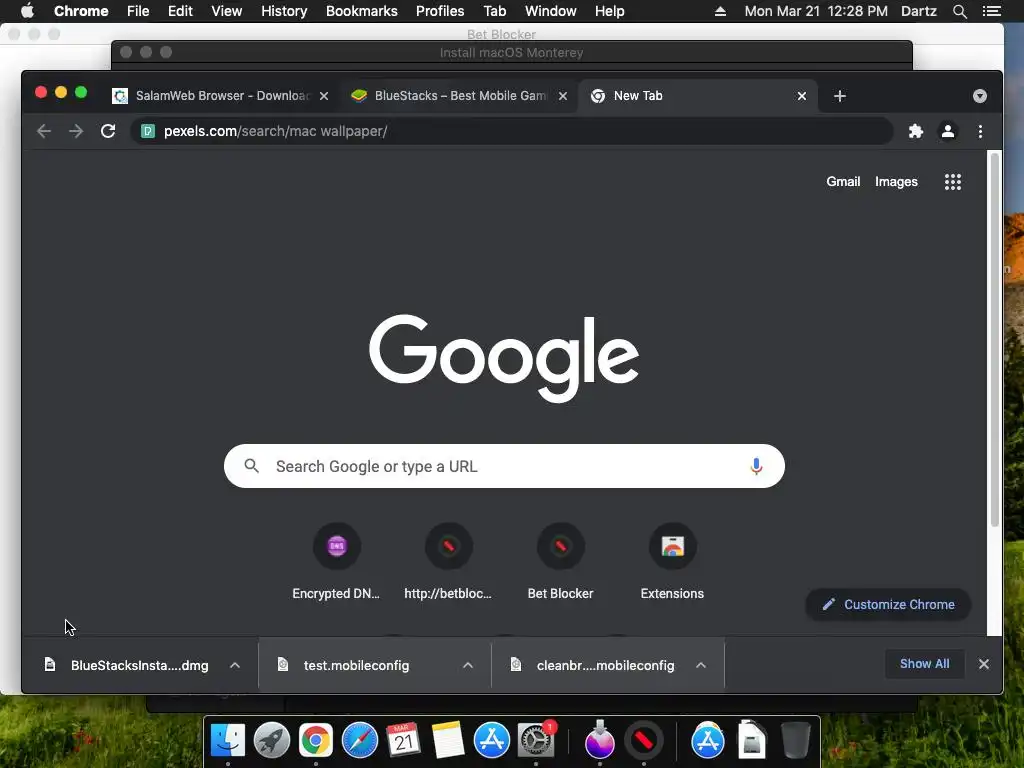Open the File menu
Viewport: 1024px width, 768px height.
point(138,11)
